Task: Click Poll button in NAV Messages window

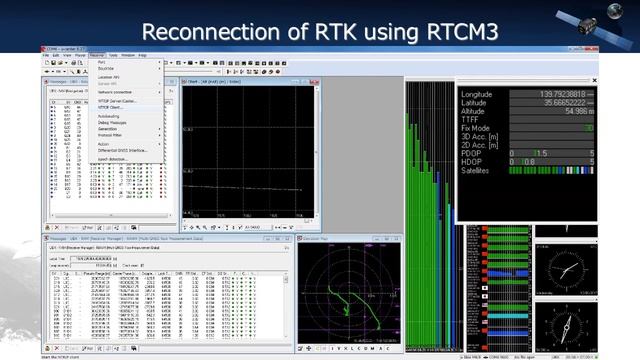Action: (x=87, y=227)
